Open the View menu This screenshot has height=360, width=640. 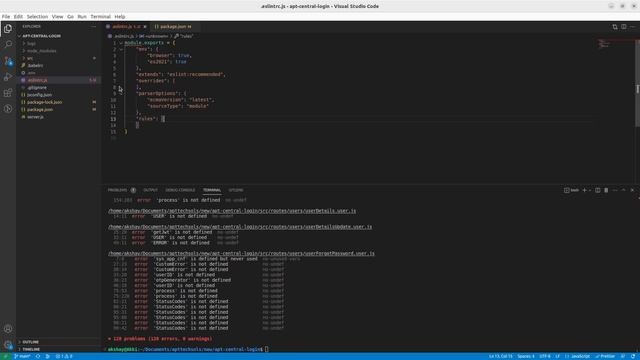tap(58, 17)
